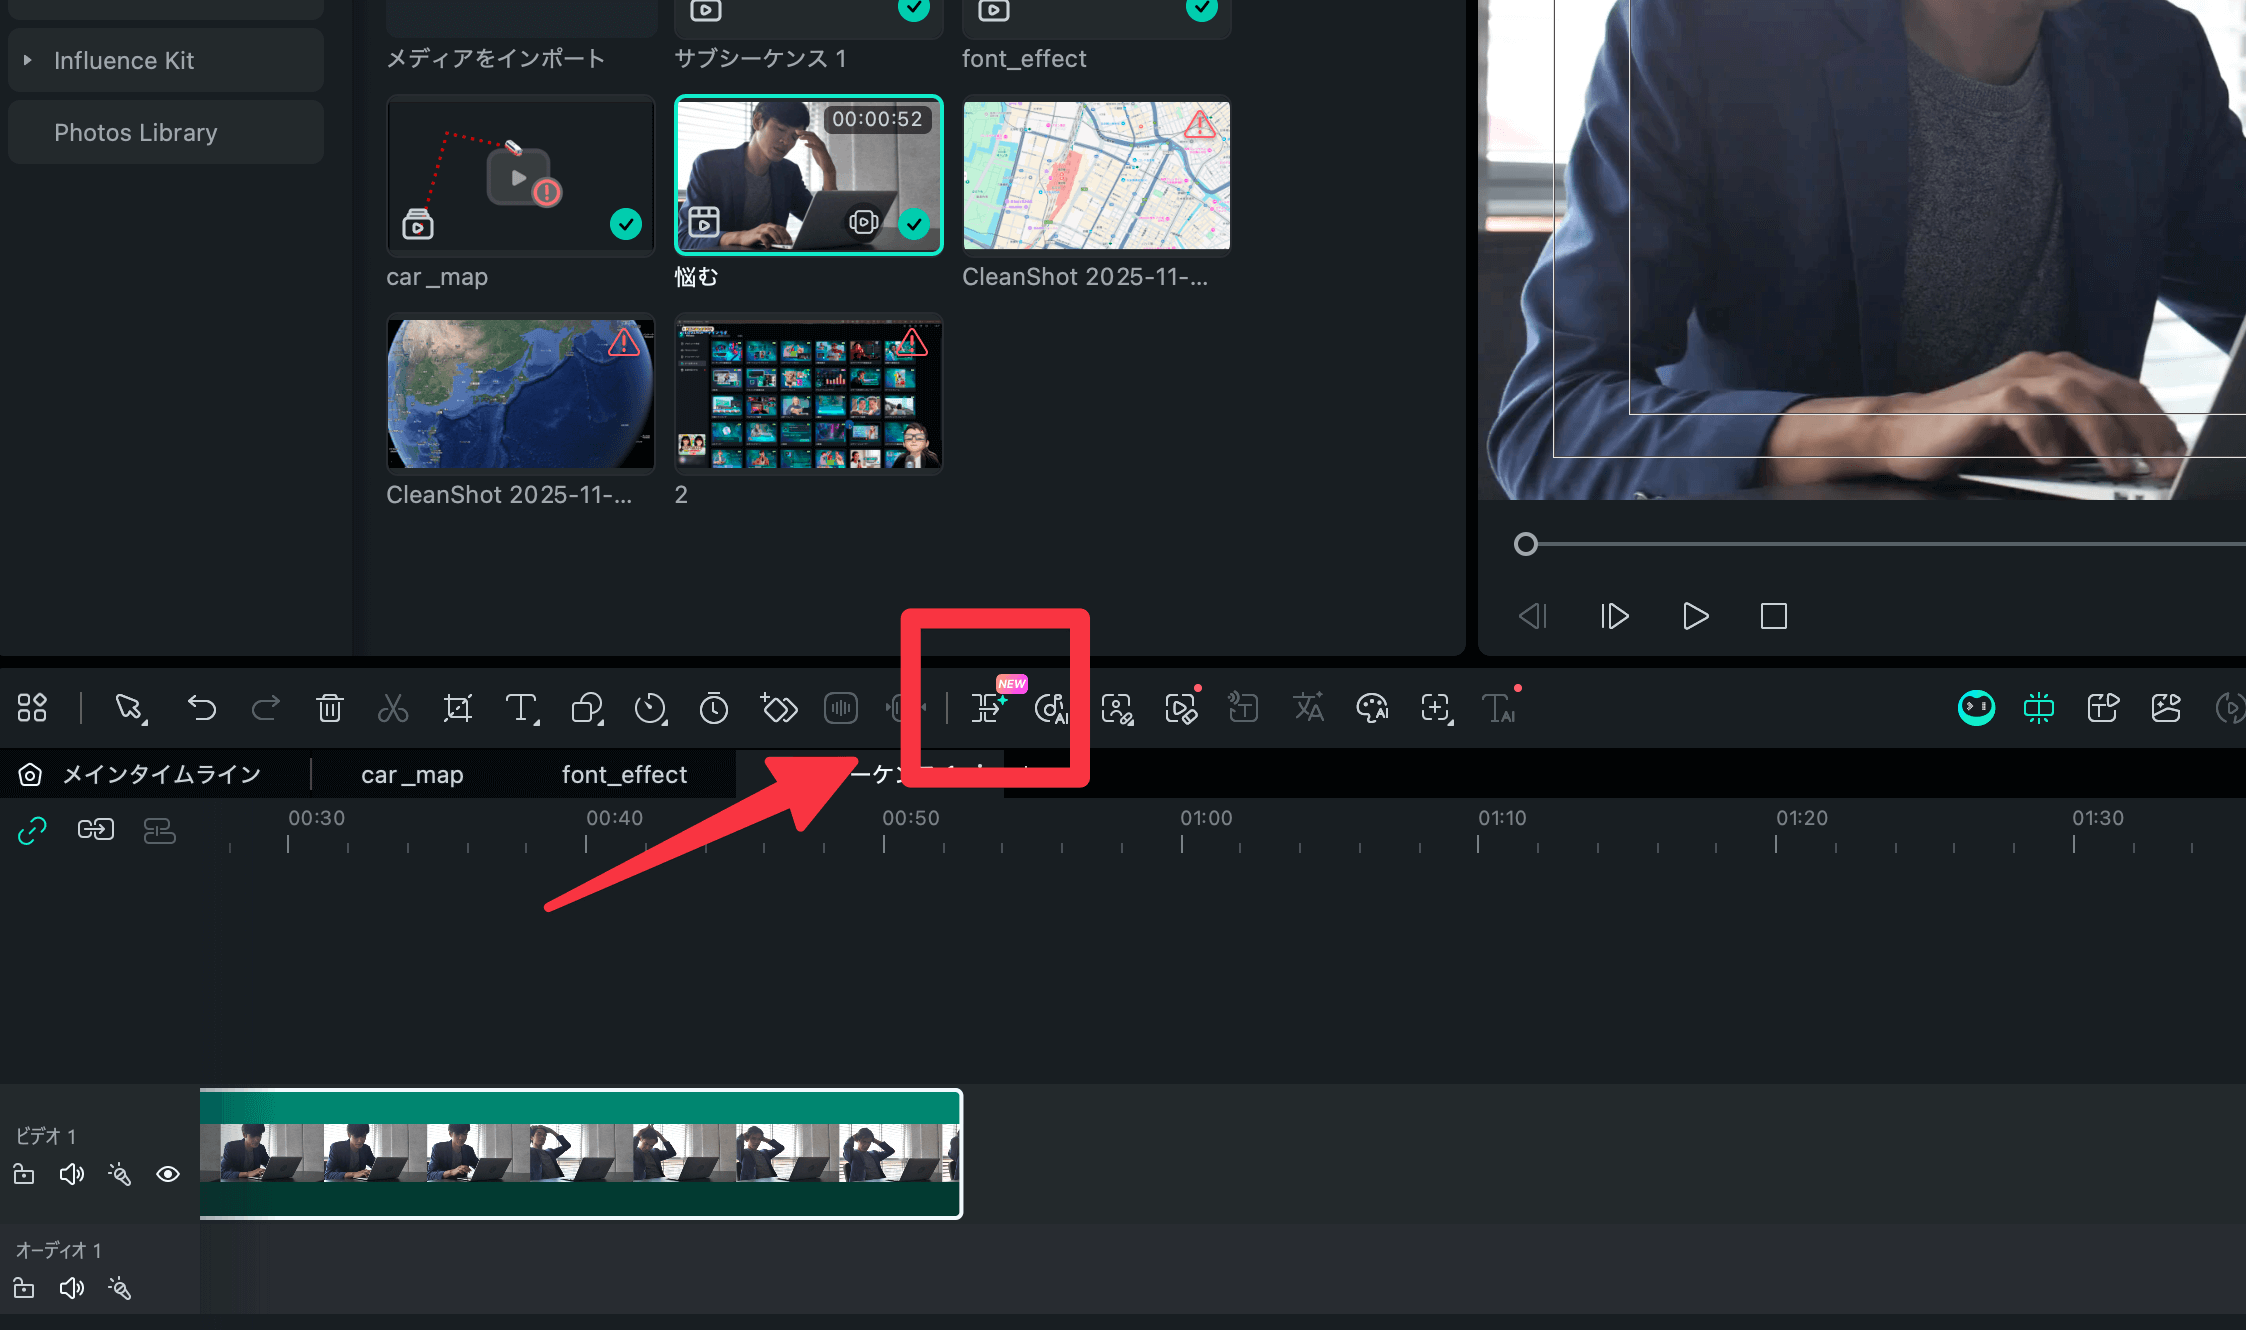This screenshot has width=2246, height=1330.
Task: Select the split (scissors) tool
Action: 393,708
